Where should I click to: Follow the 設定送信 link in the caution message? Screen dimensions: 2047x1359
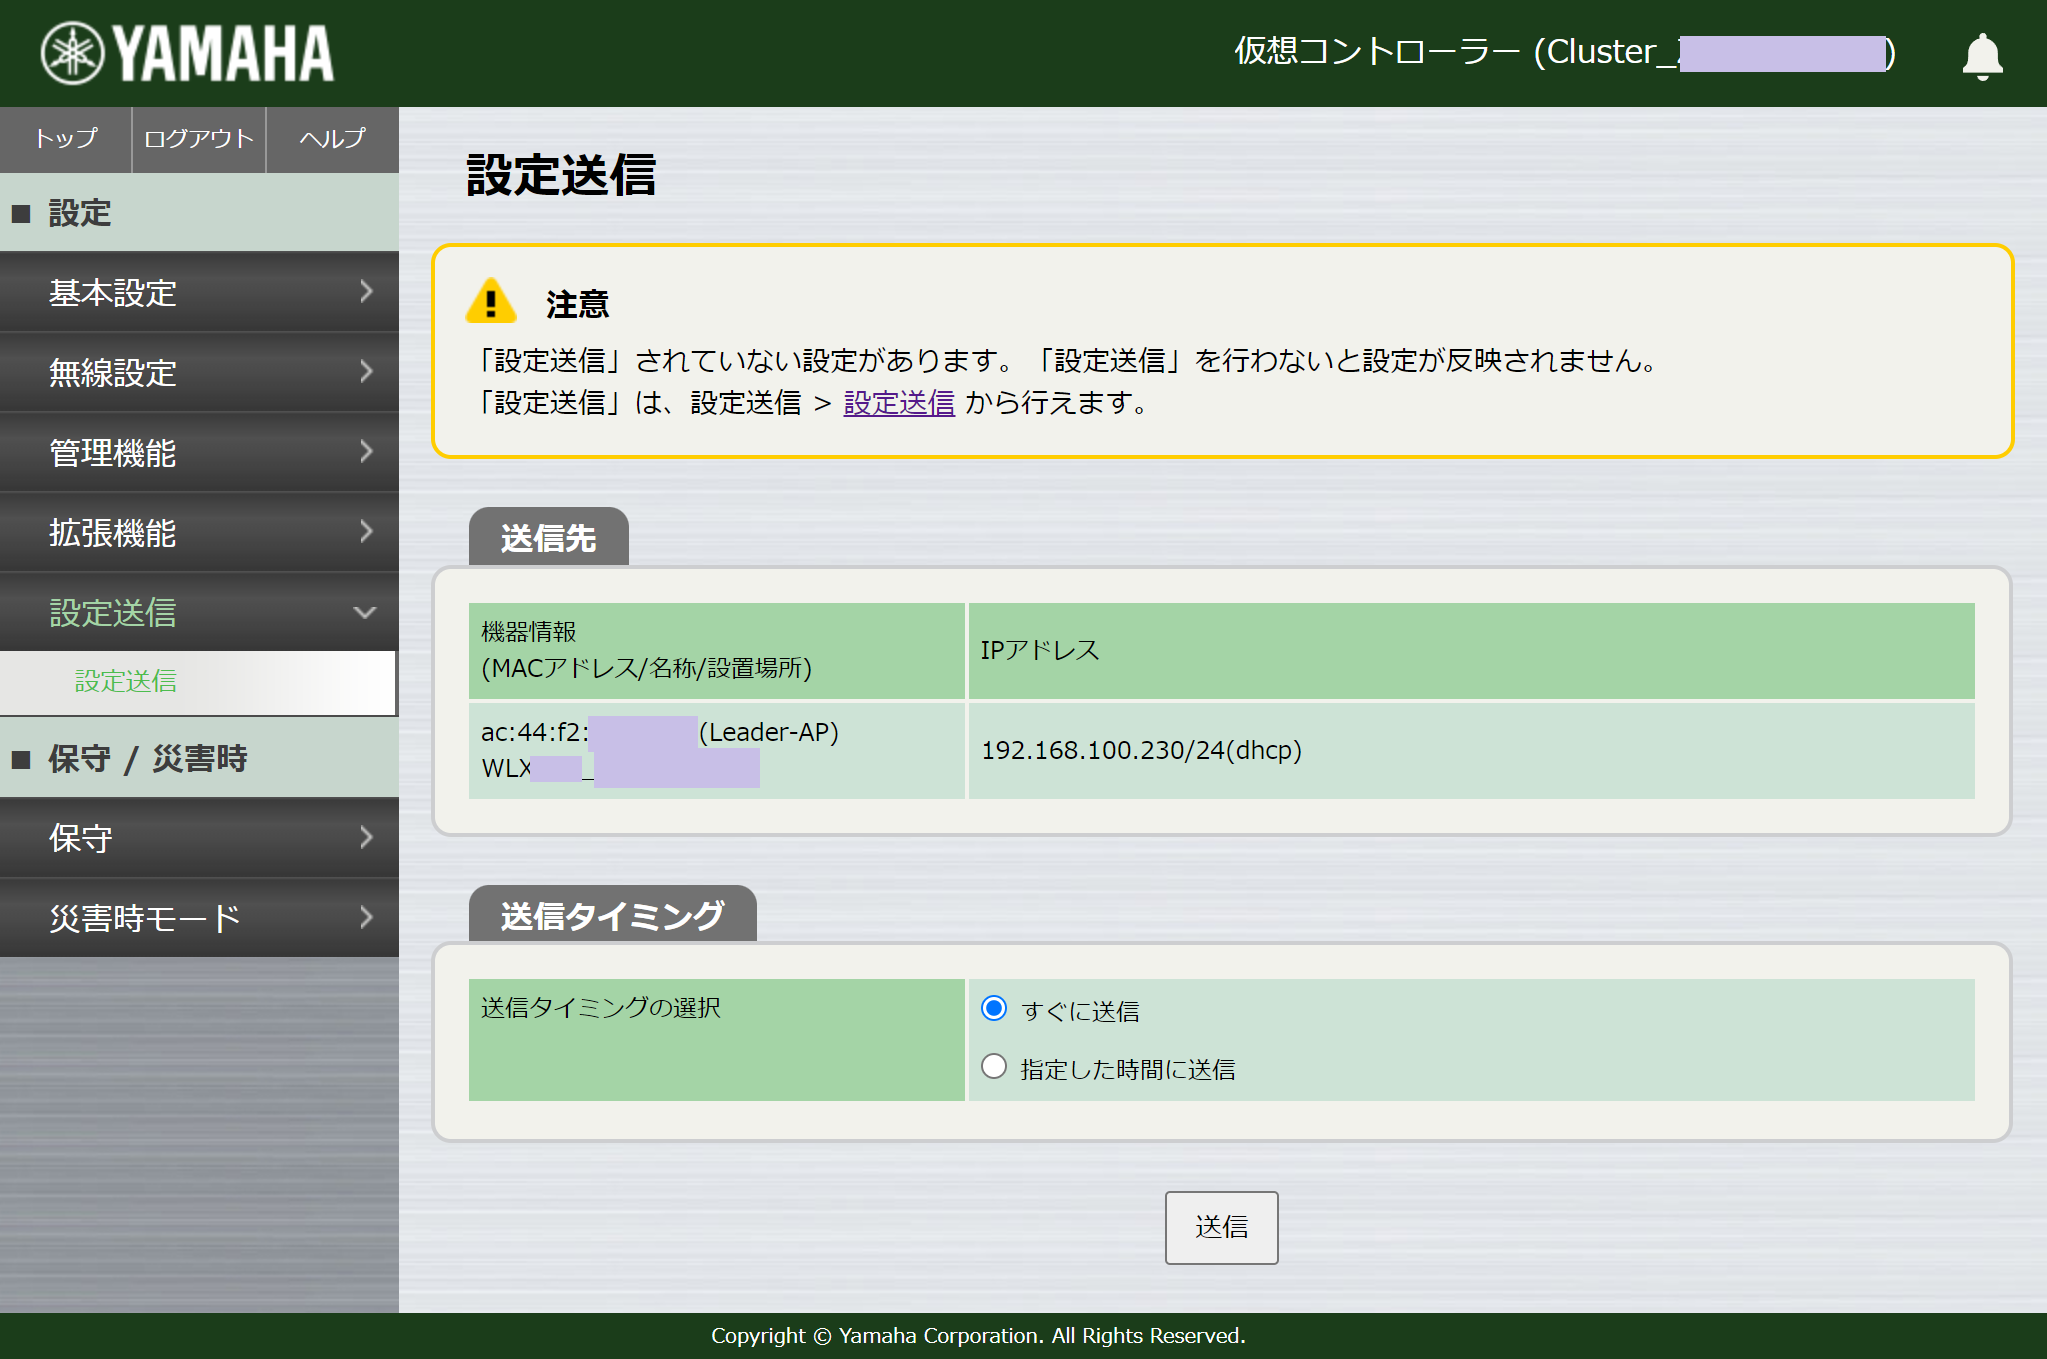tap(897, 403)
